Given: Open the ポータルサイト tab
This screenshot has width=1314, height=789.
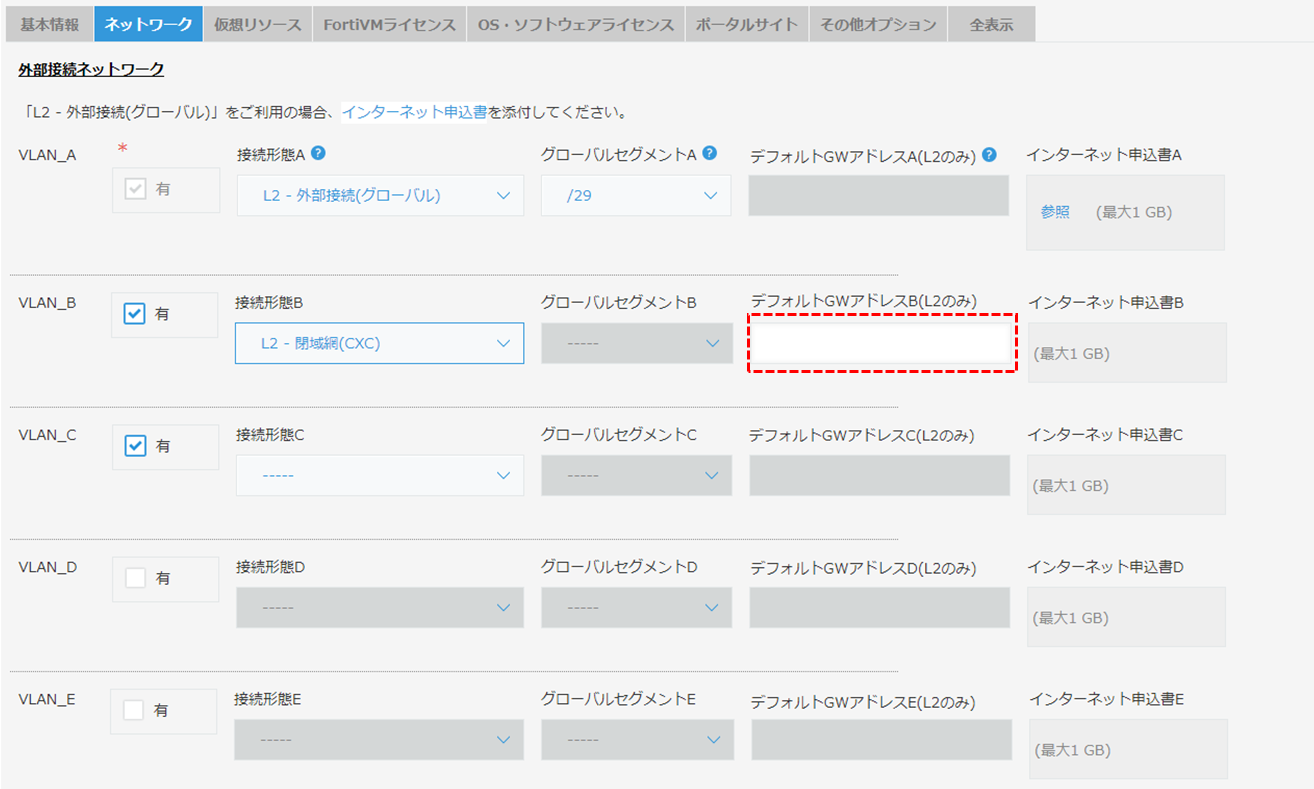Looking at the screenshot, I should (747, 25).
